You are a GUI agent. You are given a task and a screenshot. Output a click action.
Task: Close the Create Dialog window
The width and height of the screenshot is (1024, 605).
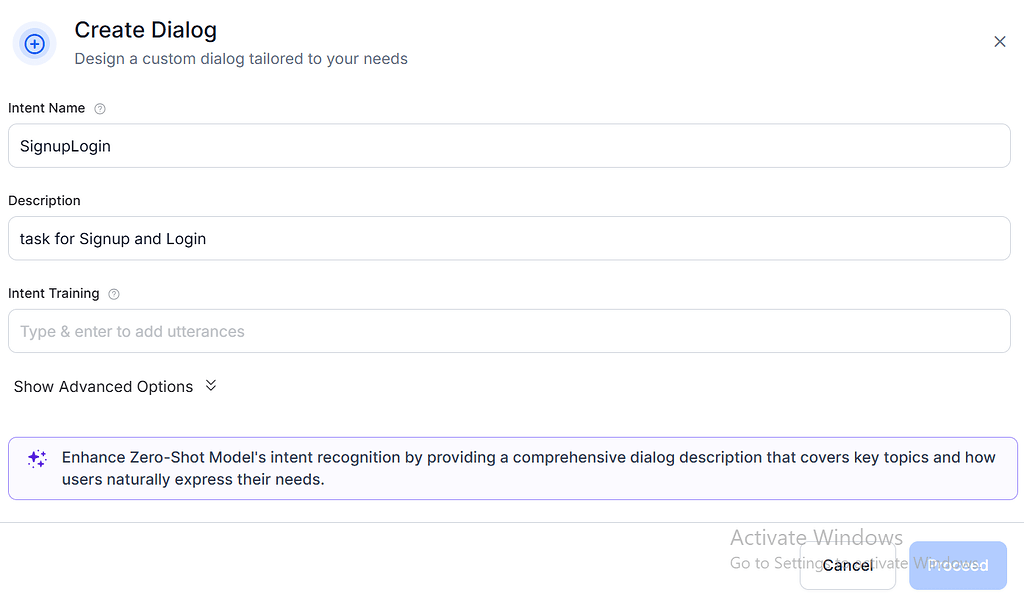tap(999, 42)
